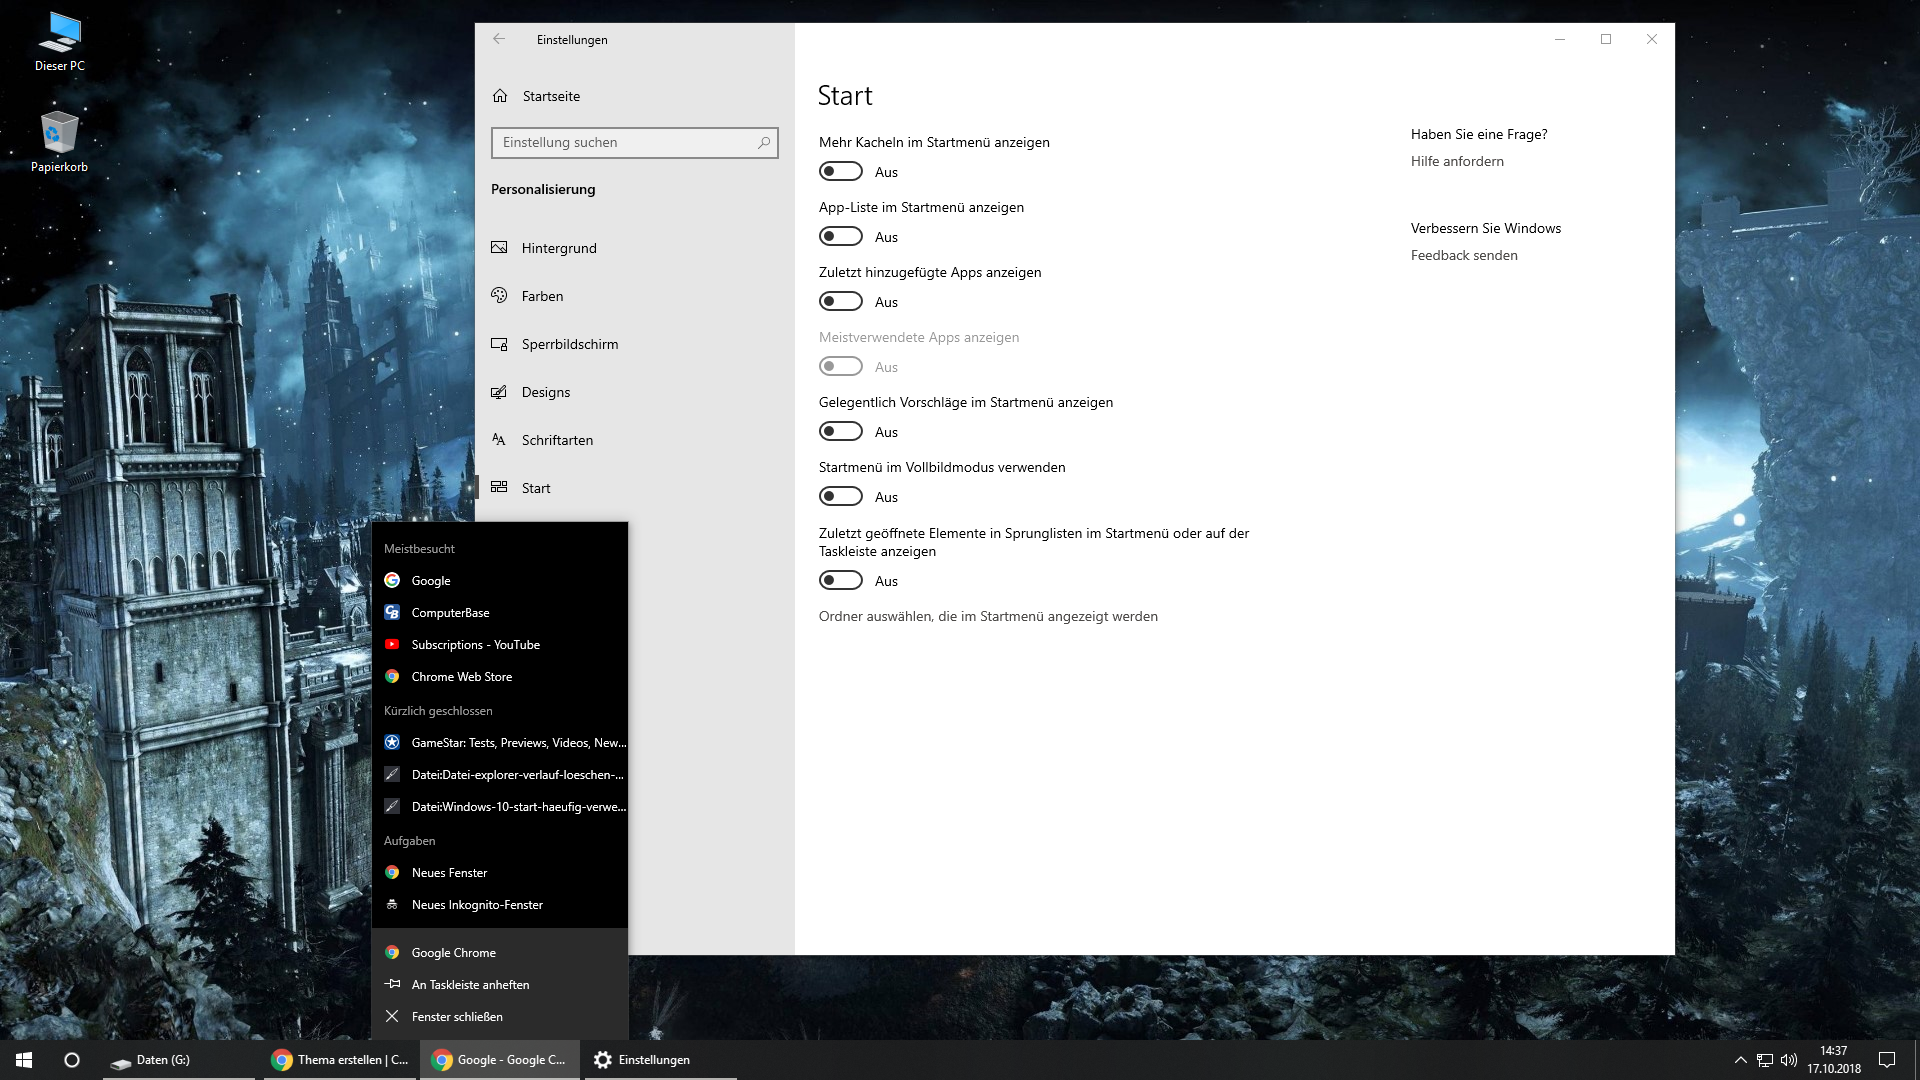Open Startseite home icon
The image size is (1920, 1080).
tap(500, 96)
